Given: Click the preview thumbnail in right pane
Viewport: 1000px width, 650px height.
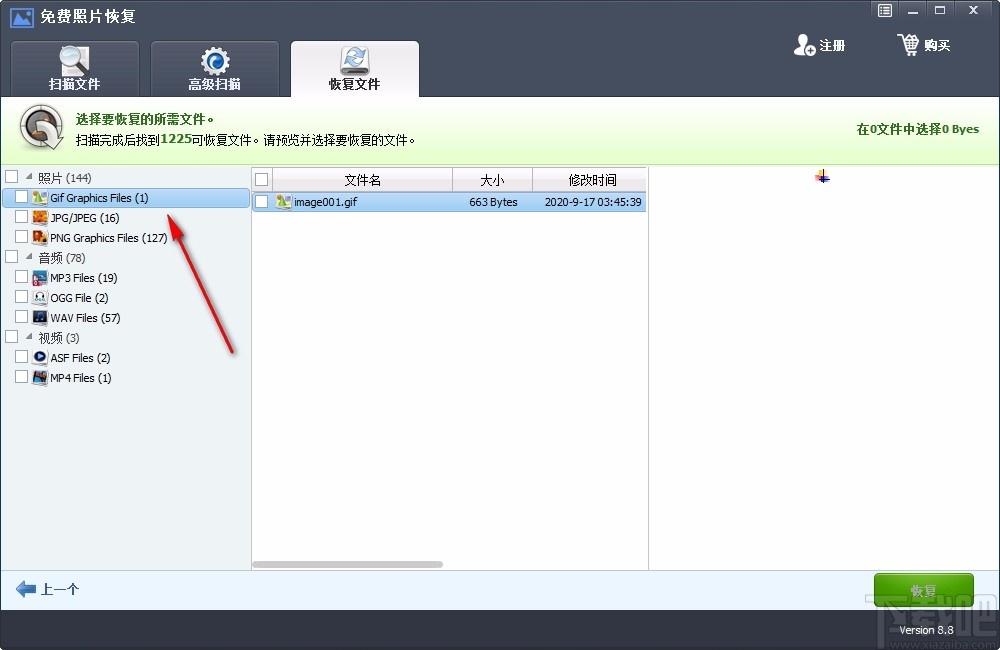Looking at the screenshot, I should pos(823,177).
